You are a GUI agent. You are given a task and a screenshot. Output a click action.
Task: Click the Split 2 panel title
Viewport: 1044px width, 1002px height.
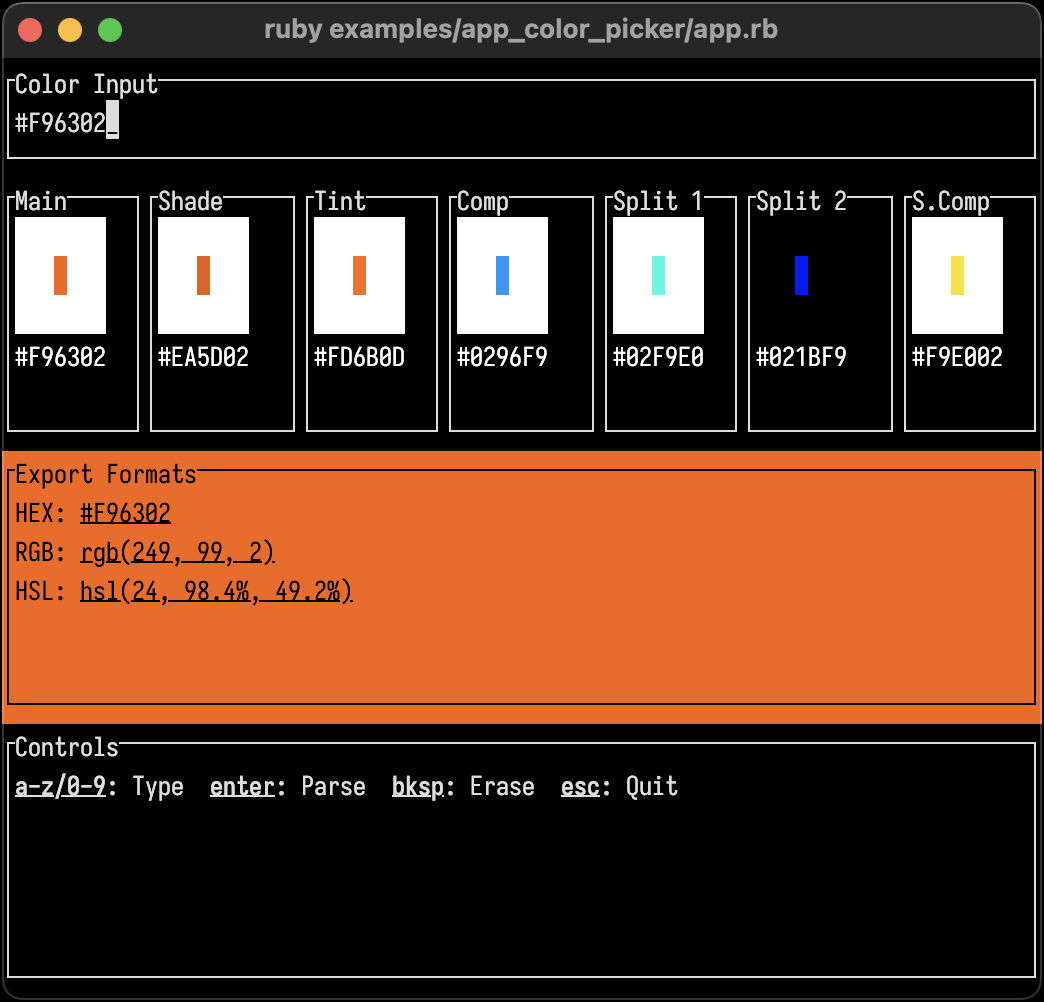point(802,202)
